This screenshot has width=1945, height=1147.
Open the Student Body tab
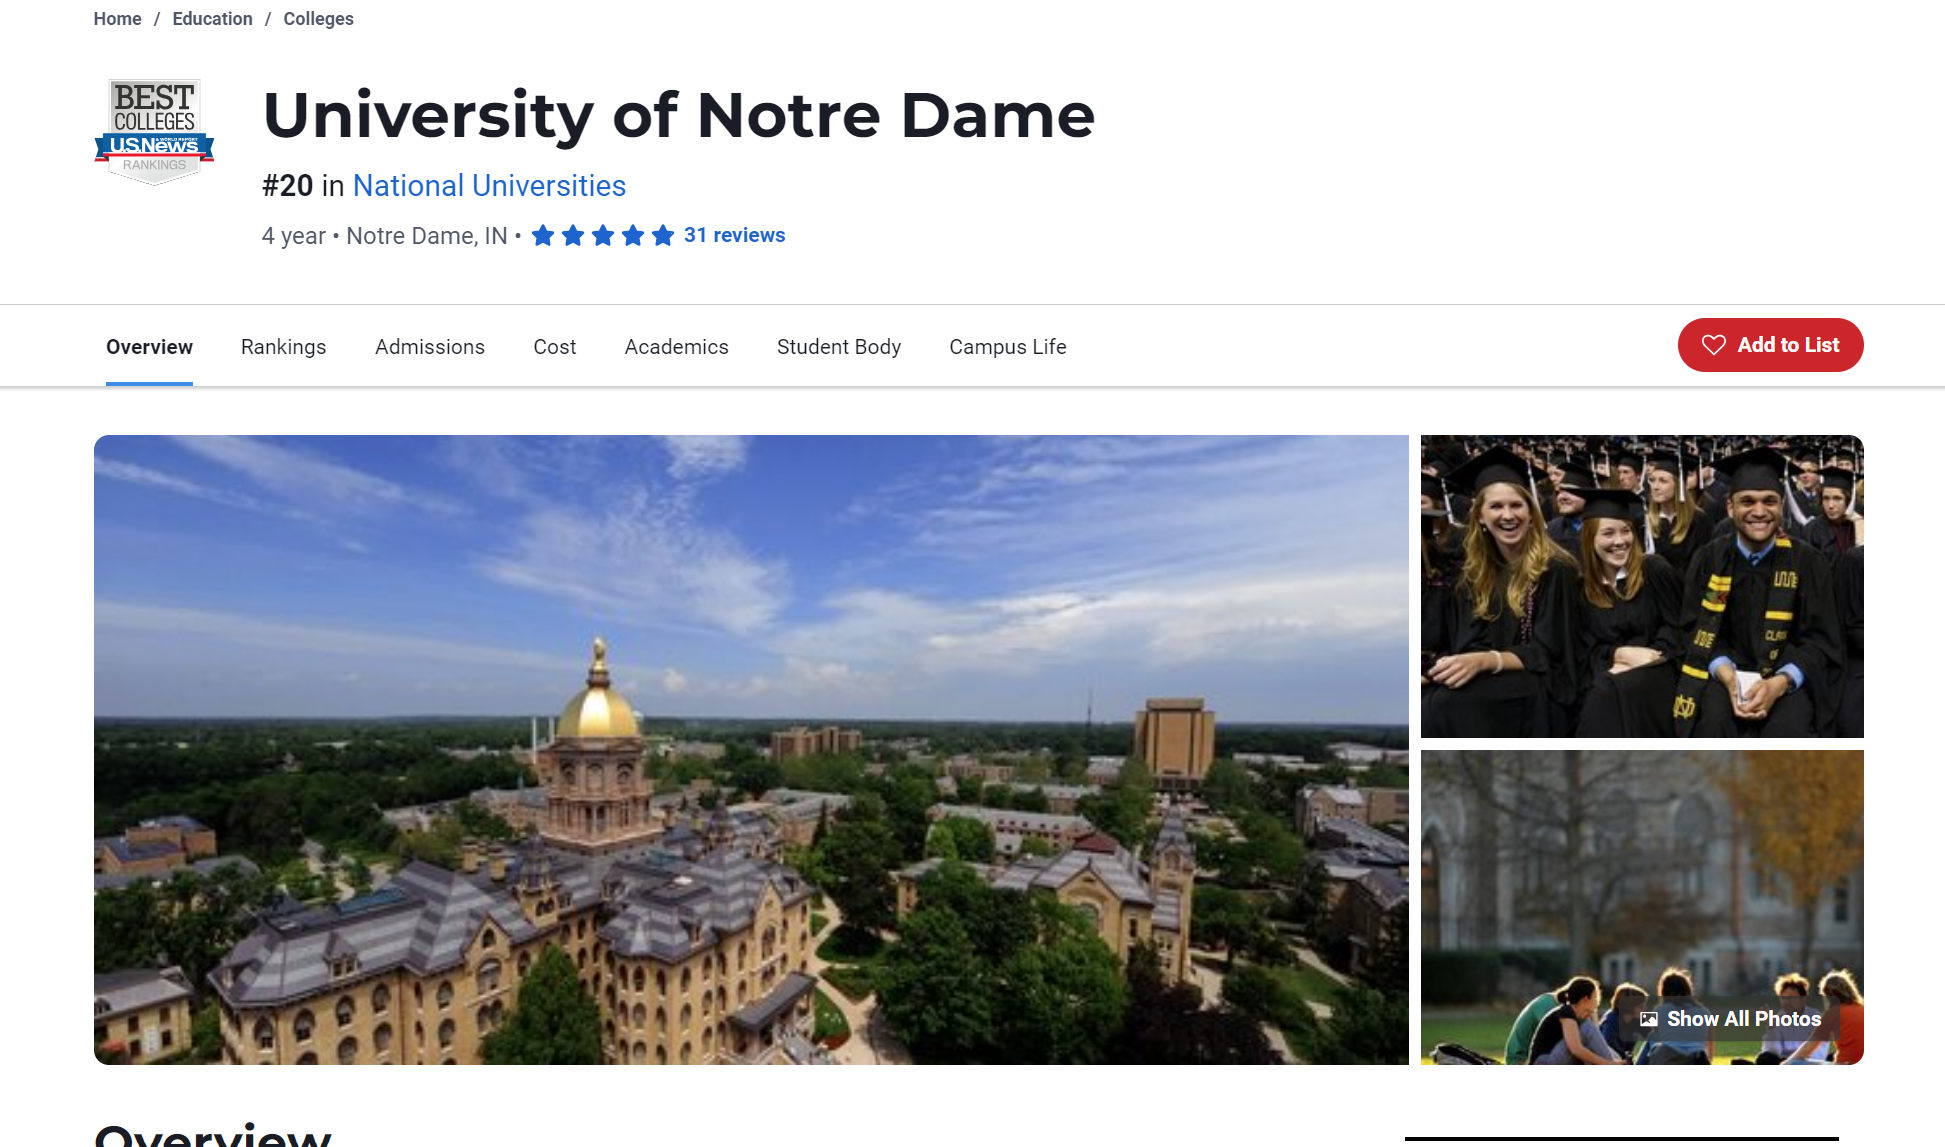coord(838,347)
